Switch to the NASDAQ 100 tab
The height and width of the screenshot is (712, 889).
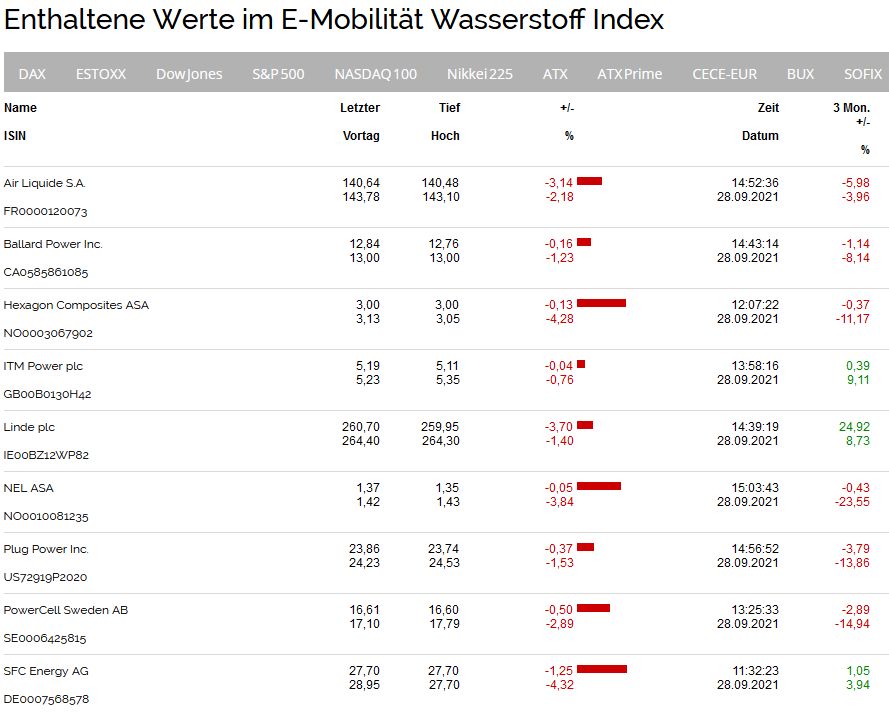coord(375,72)
